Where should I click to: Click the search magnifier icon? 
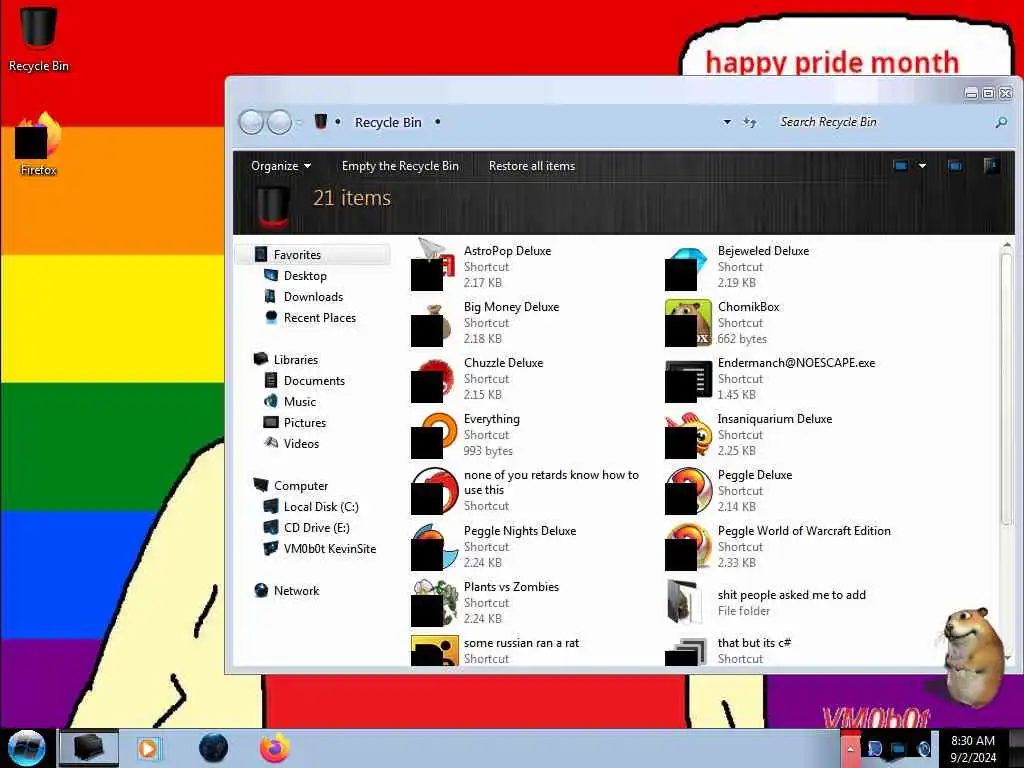(x=1000, y=122)
